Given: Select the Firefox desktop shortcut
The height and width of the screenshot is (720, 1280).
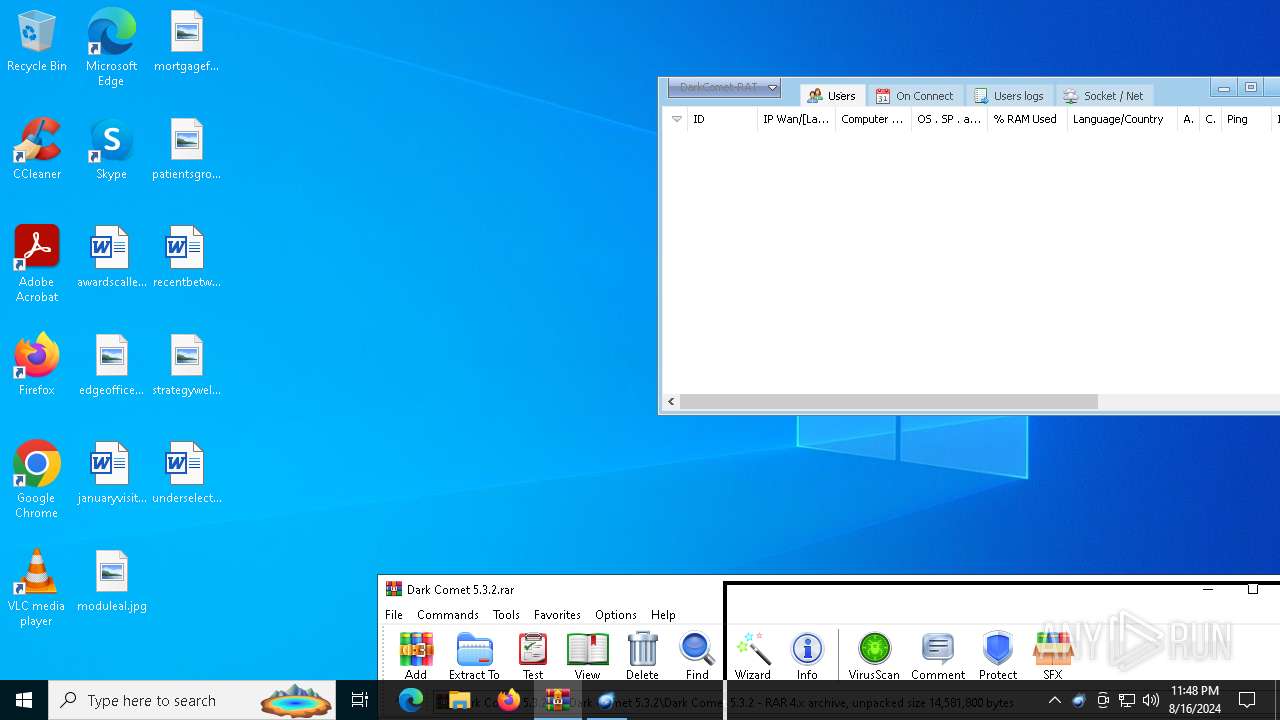Looking at the screenshot, I should [37, 365].
